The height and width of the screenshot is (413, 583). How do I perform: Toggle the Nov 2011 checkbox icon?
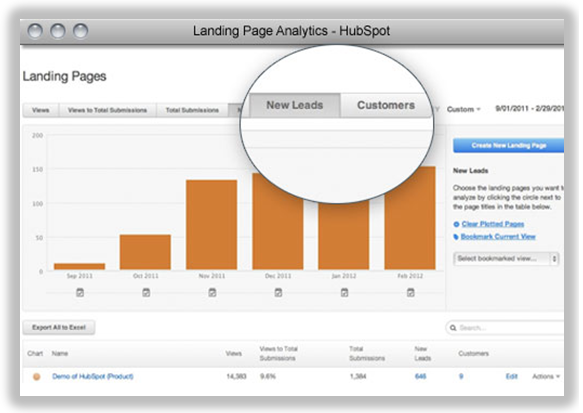click(212, 293)
